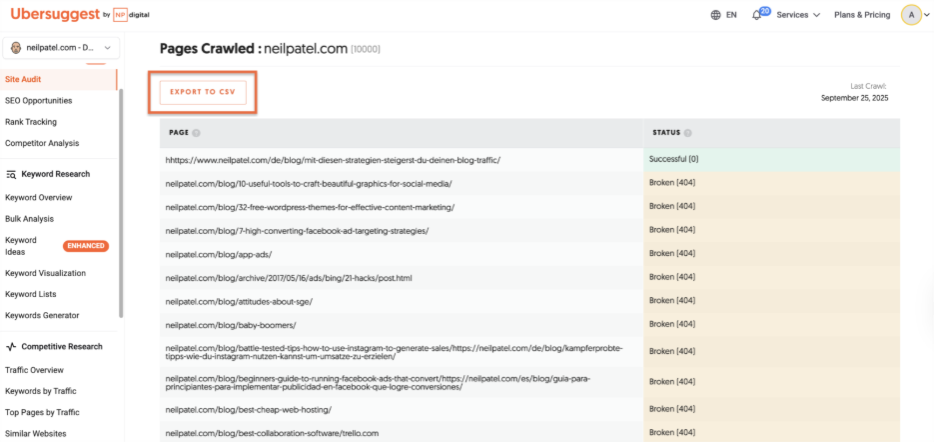The image size is (936, 442).
Task: Click the Neil Patel profile thumbnail
Action: (x=16, y=48)
